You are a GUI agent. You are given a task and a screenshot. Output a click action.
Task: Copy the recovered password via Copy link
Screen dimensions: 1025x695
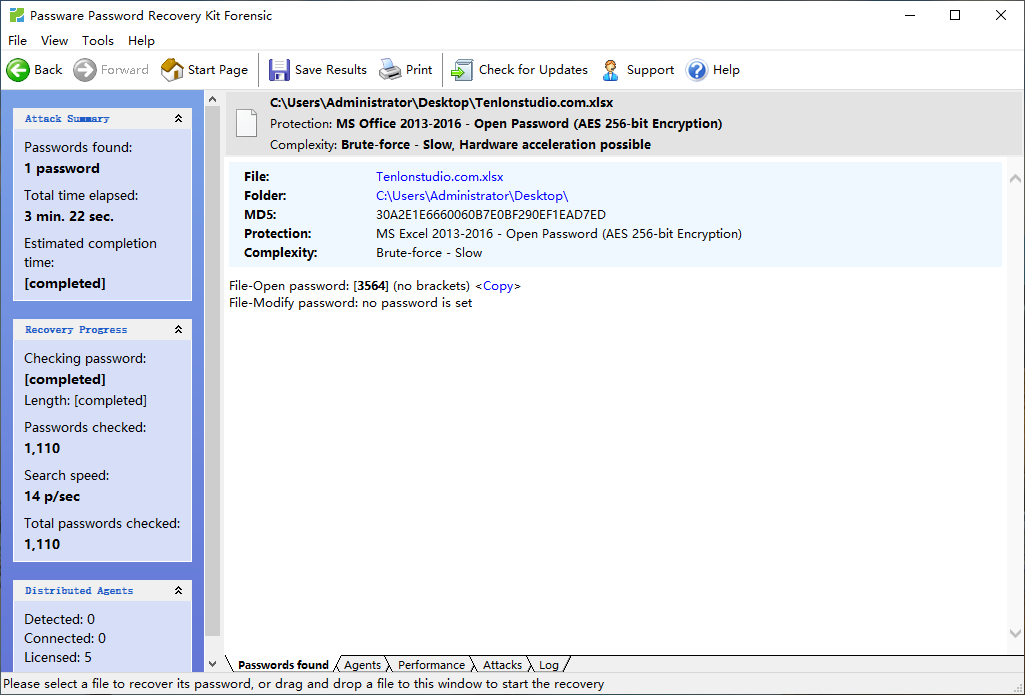tap(498, 286)
